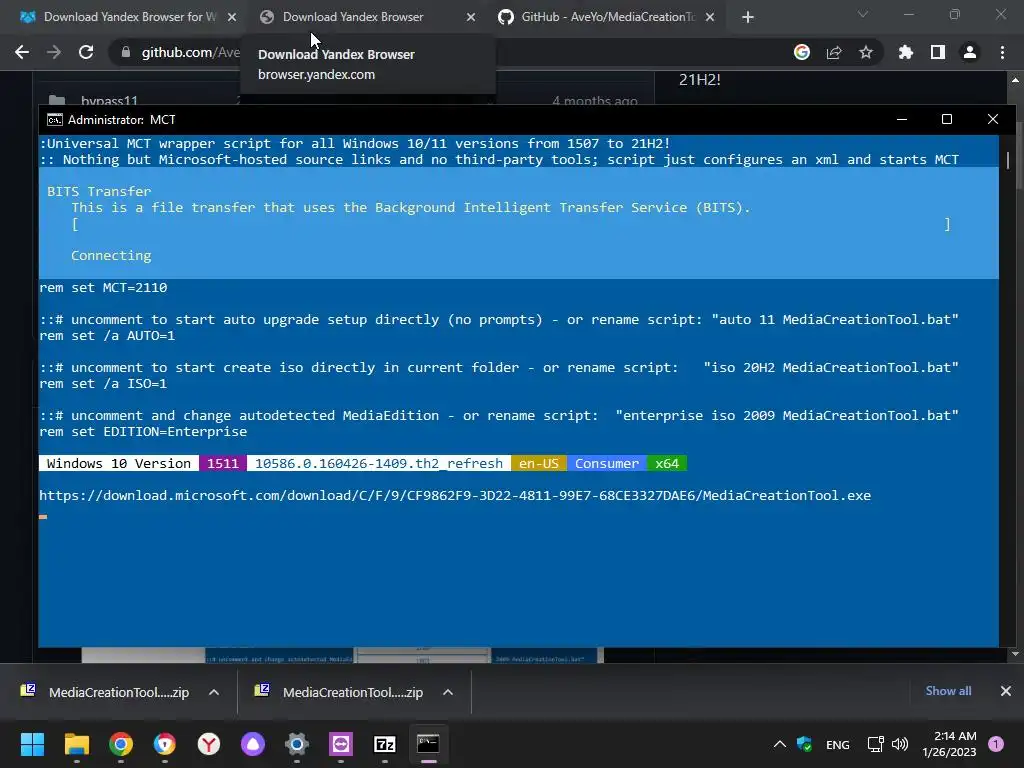
Task: Open Google Chrome from the taskbar
Action: (x=121, y=744)
